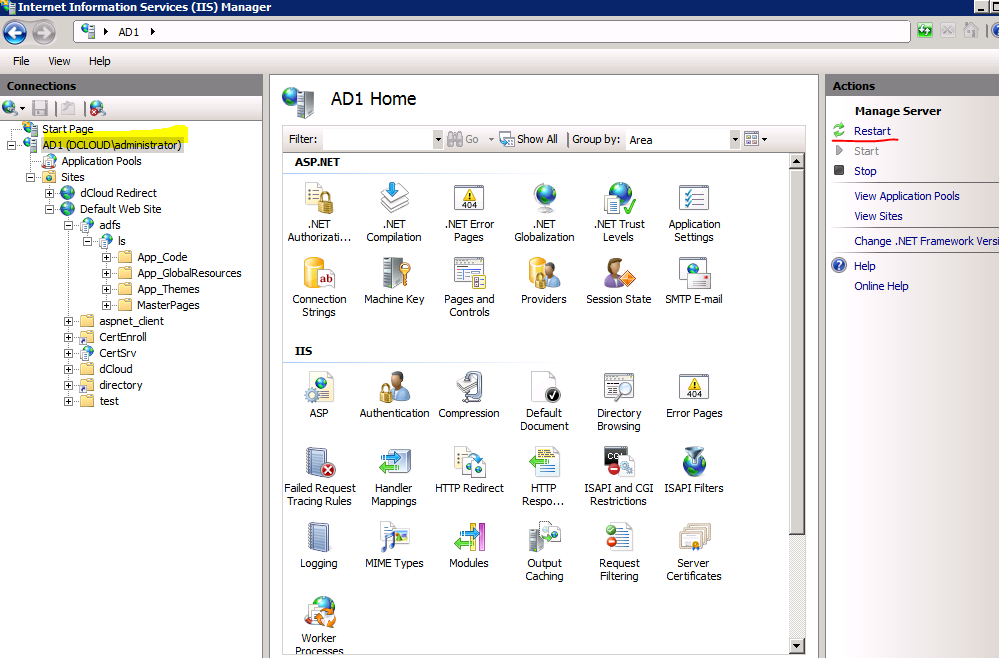Click Show All button
The image size is (999, 658).
tap(529, 139)
